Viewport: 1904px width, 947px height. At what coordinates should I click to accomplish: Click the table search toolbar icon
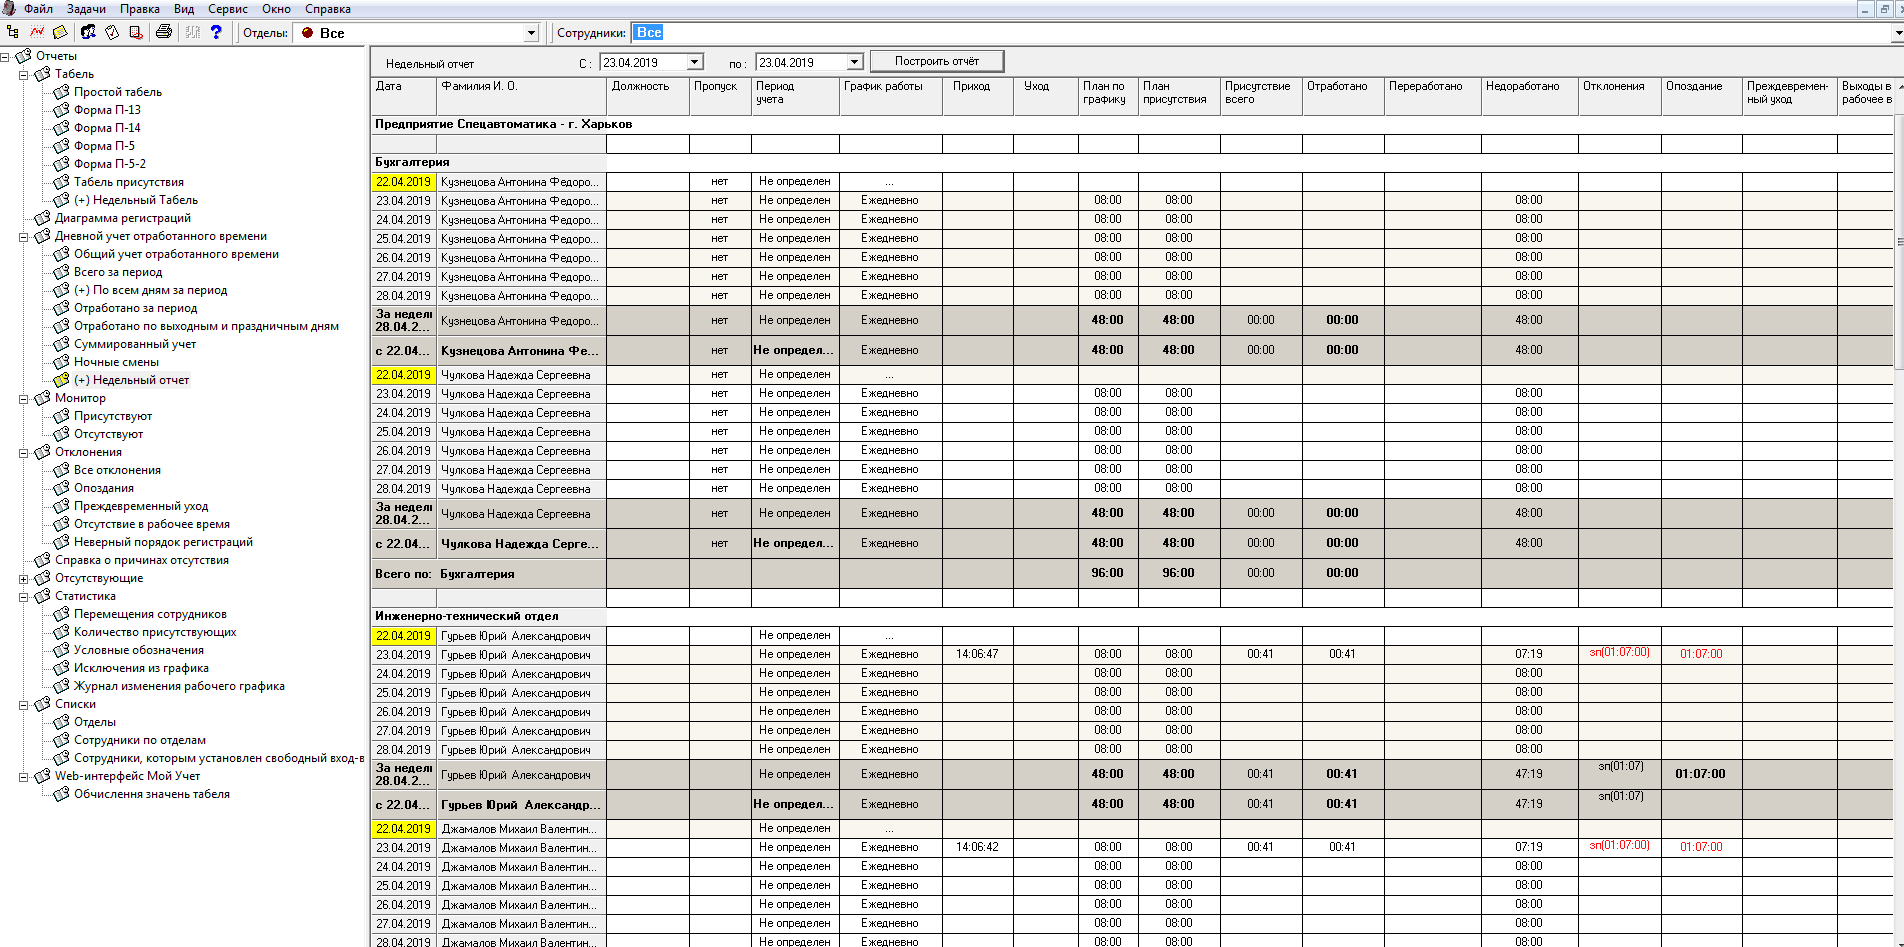click(x=136, y=32)
